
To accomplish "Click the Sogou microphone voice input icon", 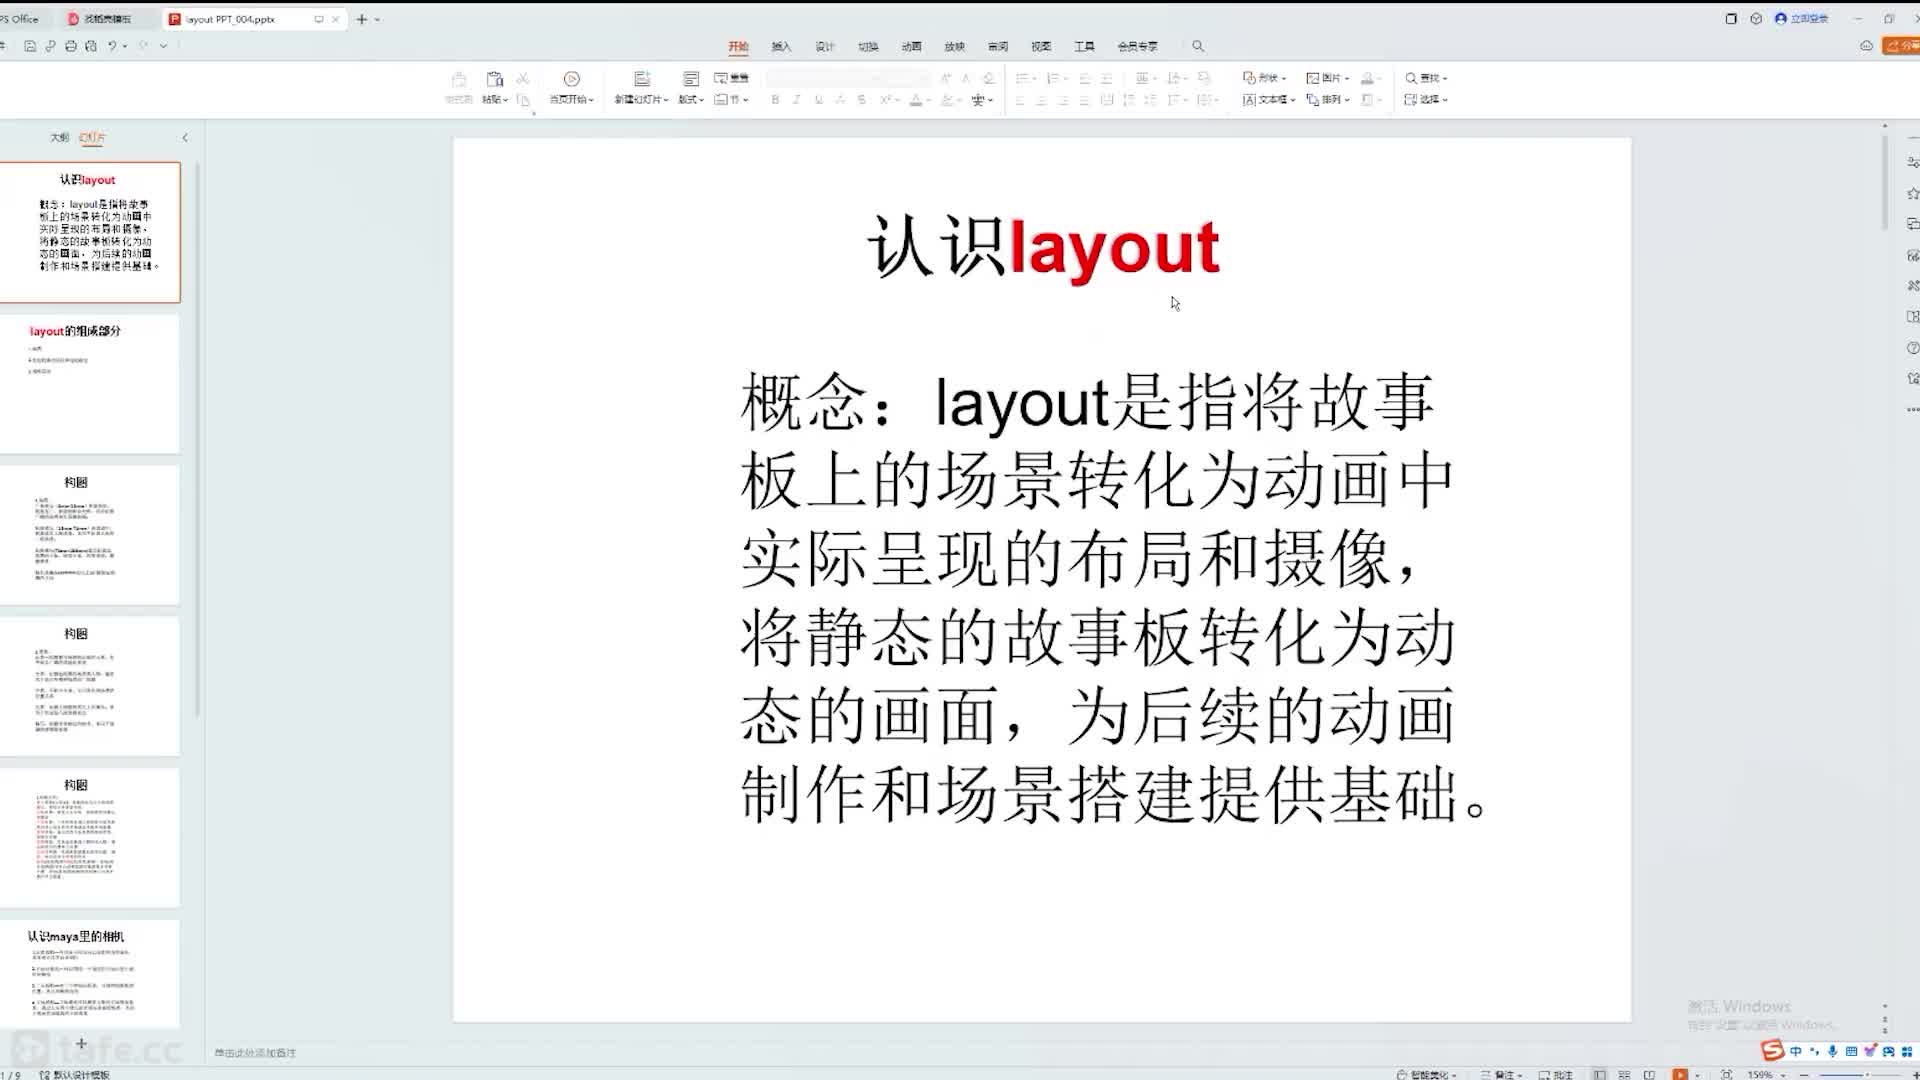I will pos(1832,1051).
